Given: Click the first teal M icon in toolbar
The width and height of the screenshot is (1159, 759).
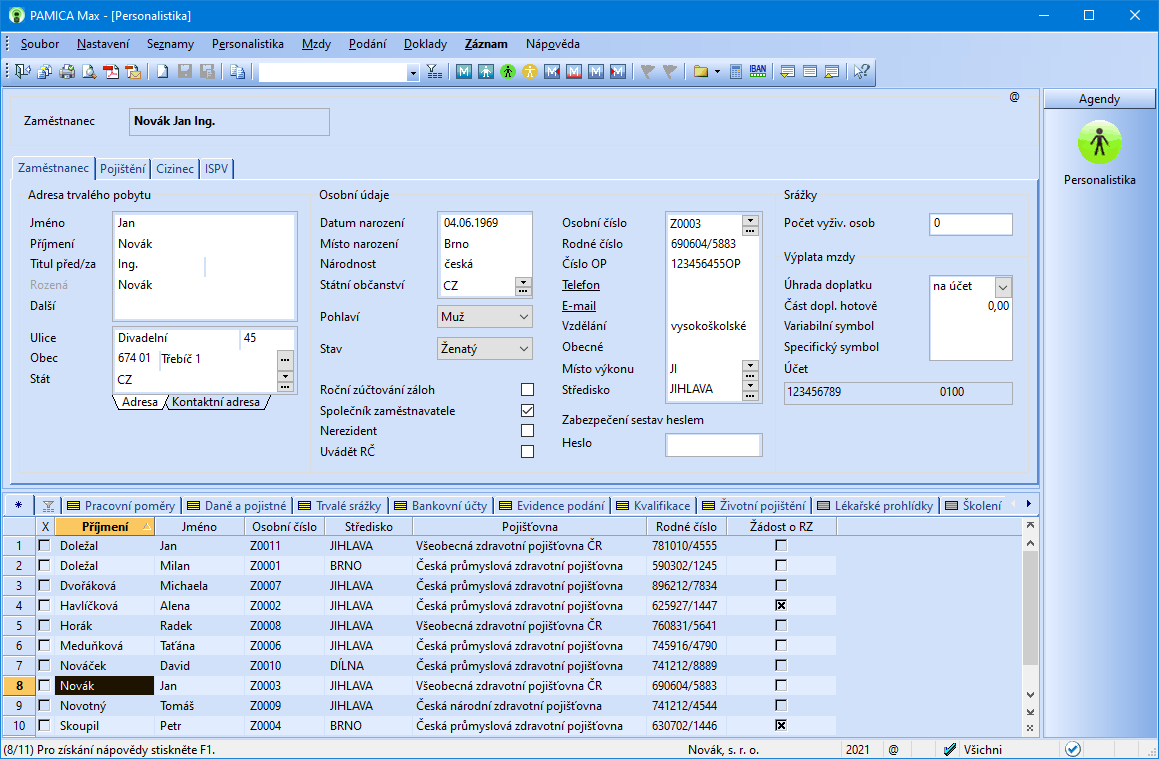Looking at the screenshot, I should tap(464, 72).
